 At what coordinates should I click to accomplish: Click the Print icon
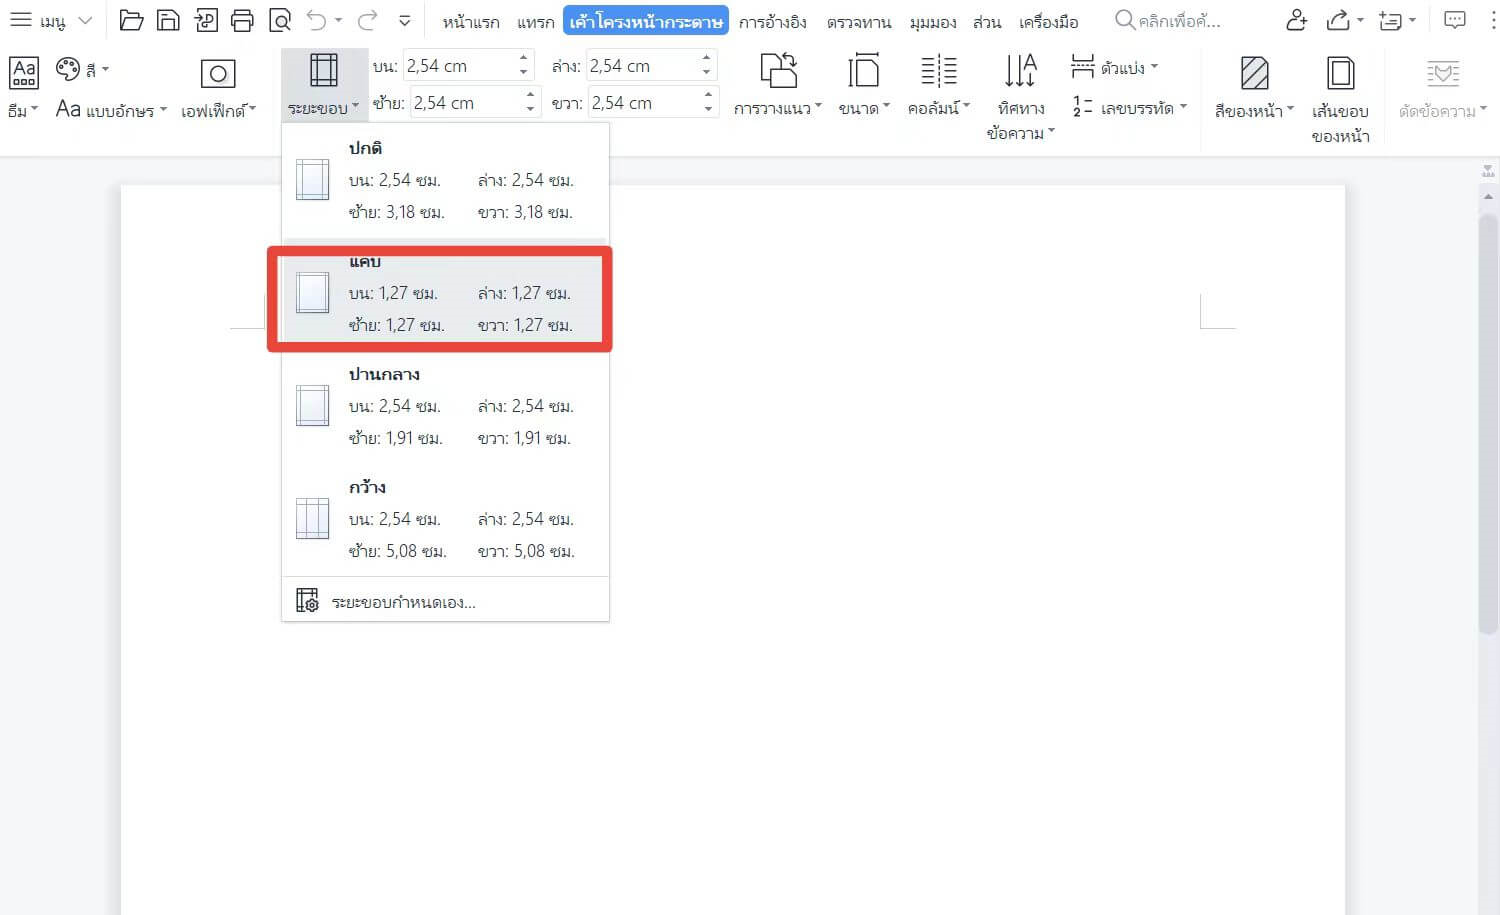pos(242,20)
